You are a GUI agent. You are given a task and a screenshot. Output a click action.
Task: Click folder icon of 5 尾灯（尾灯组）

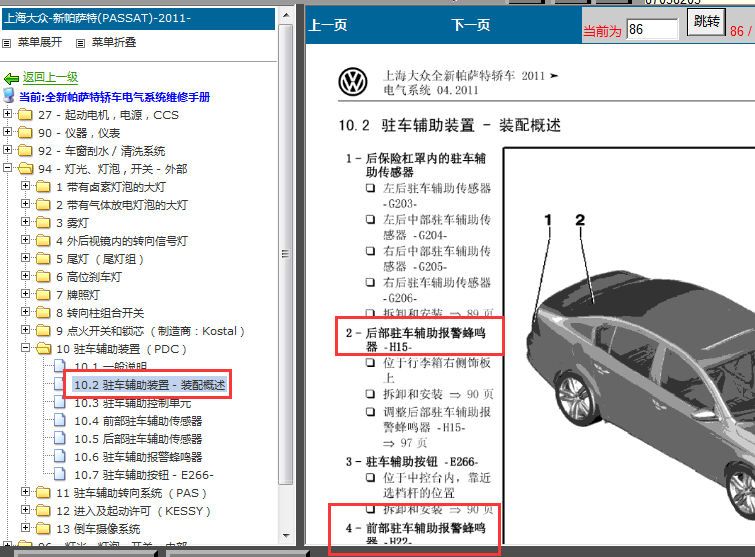pyautogui.click(x=43, y=259)
